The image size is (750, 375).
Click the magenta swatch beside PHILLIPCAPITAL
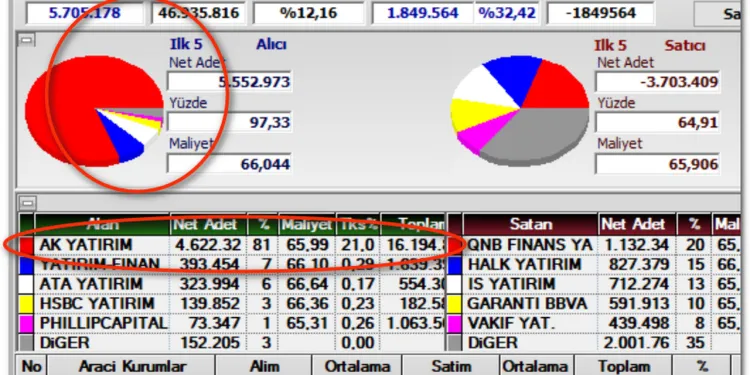(x=26, y=323)
